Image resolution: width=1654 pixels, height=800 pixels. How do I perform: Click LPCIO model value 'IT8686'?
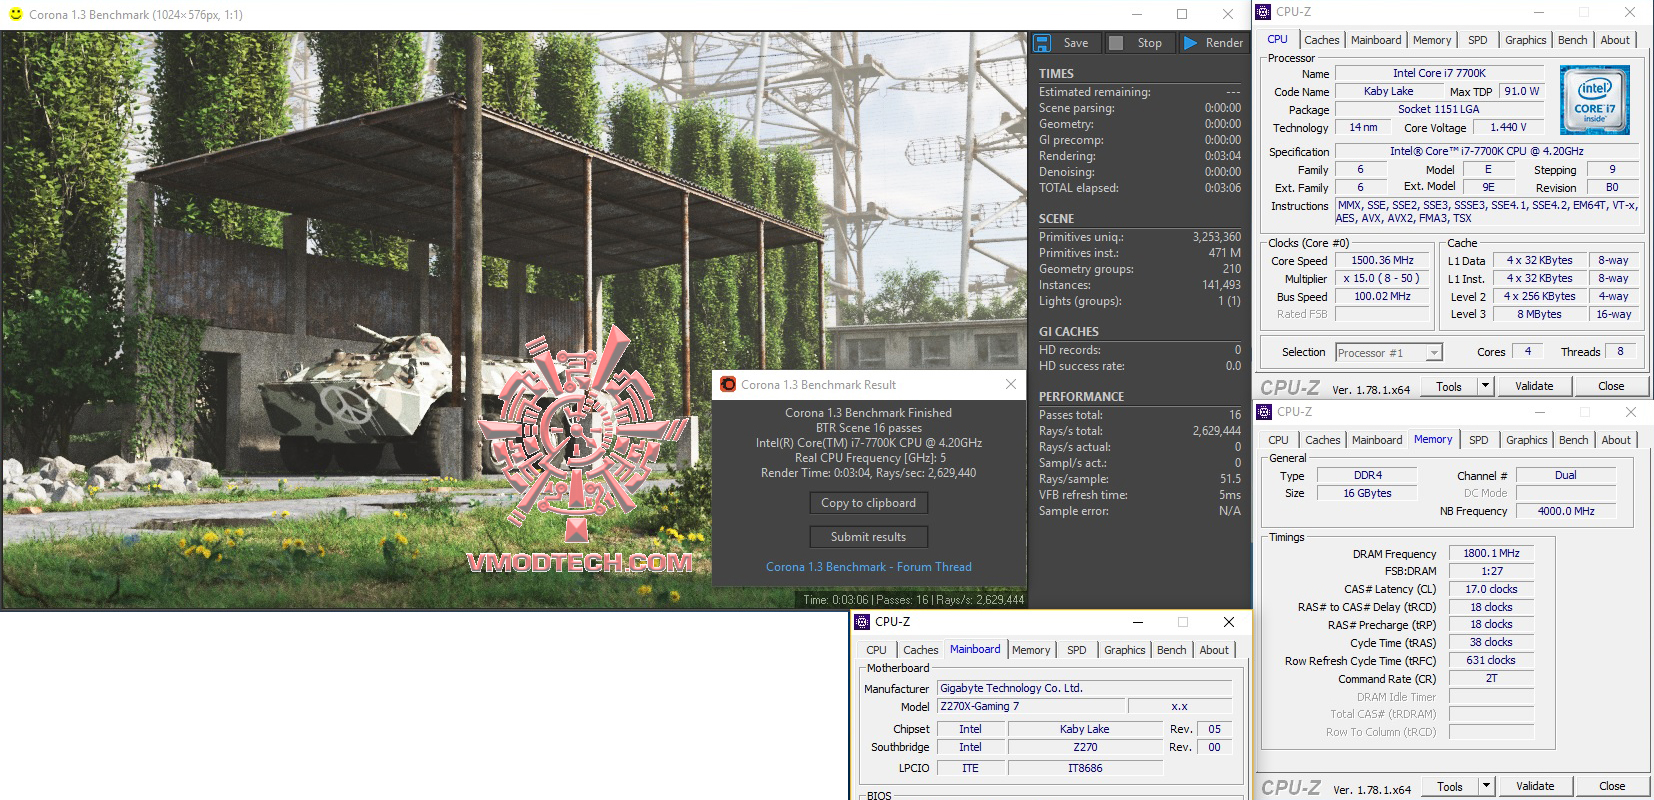coord(1085,768)
